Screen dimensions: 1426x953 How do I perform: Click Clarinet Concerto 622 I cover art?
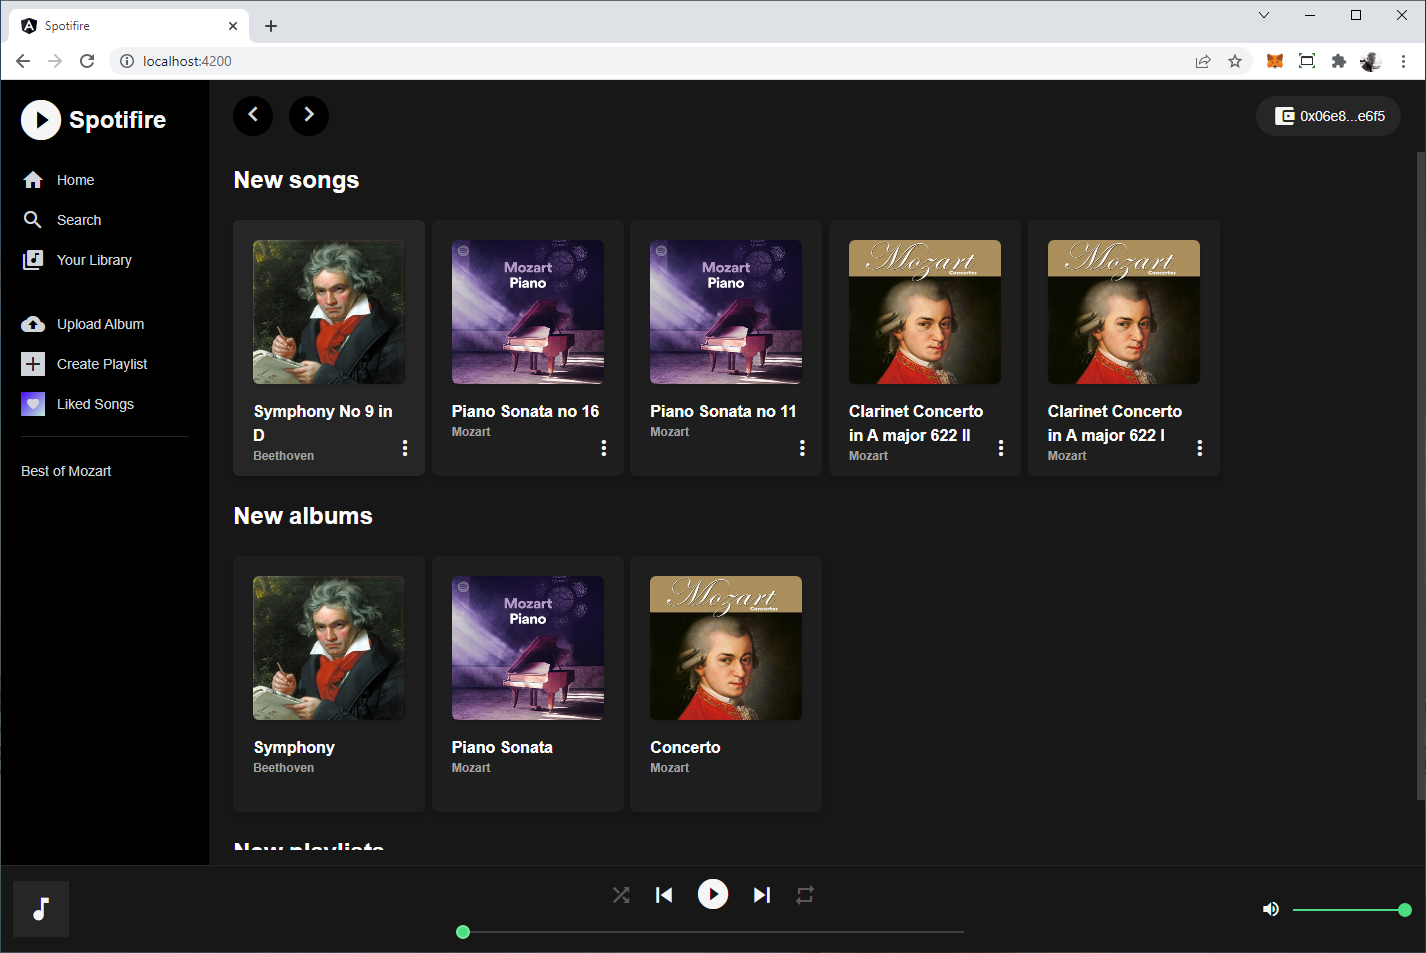click(1124, 312)
